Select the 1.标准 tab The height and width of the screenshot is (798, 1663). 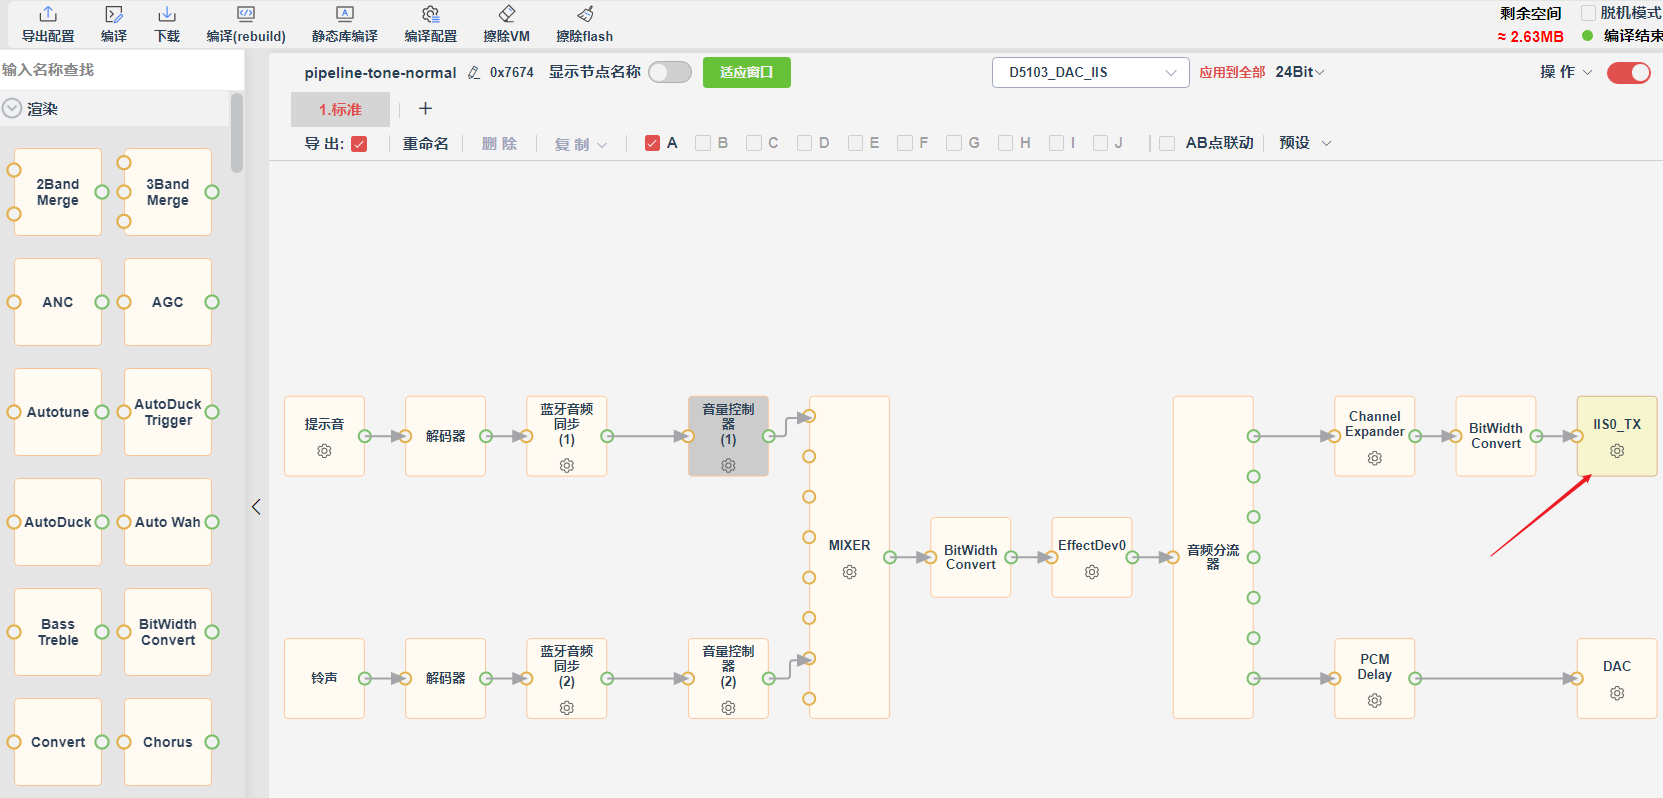click(x=340, y=109)
